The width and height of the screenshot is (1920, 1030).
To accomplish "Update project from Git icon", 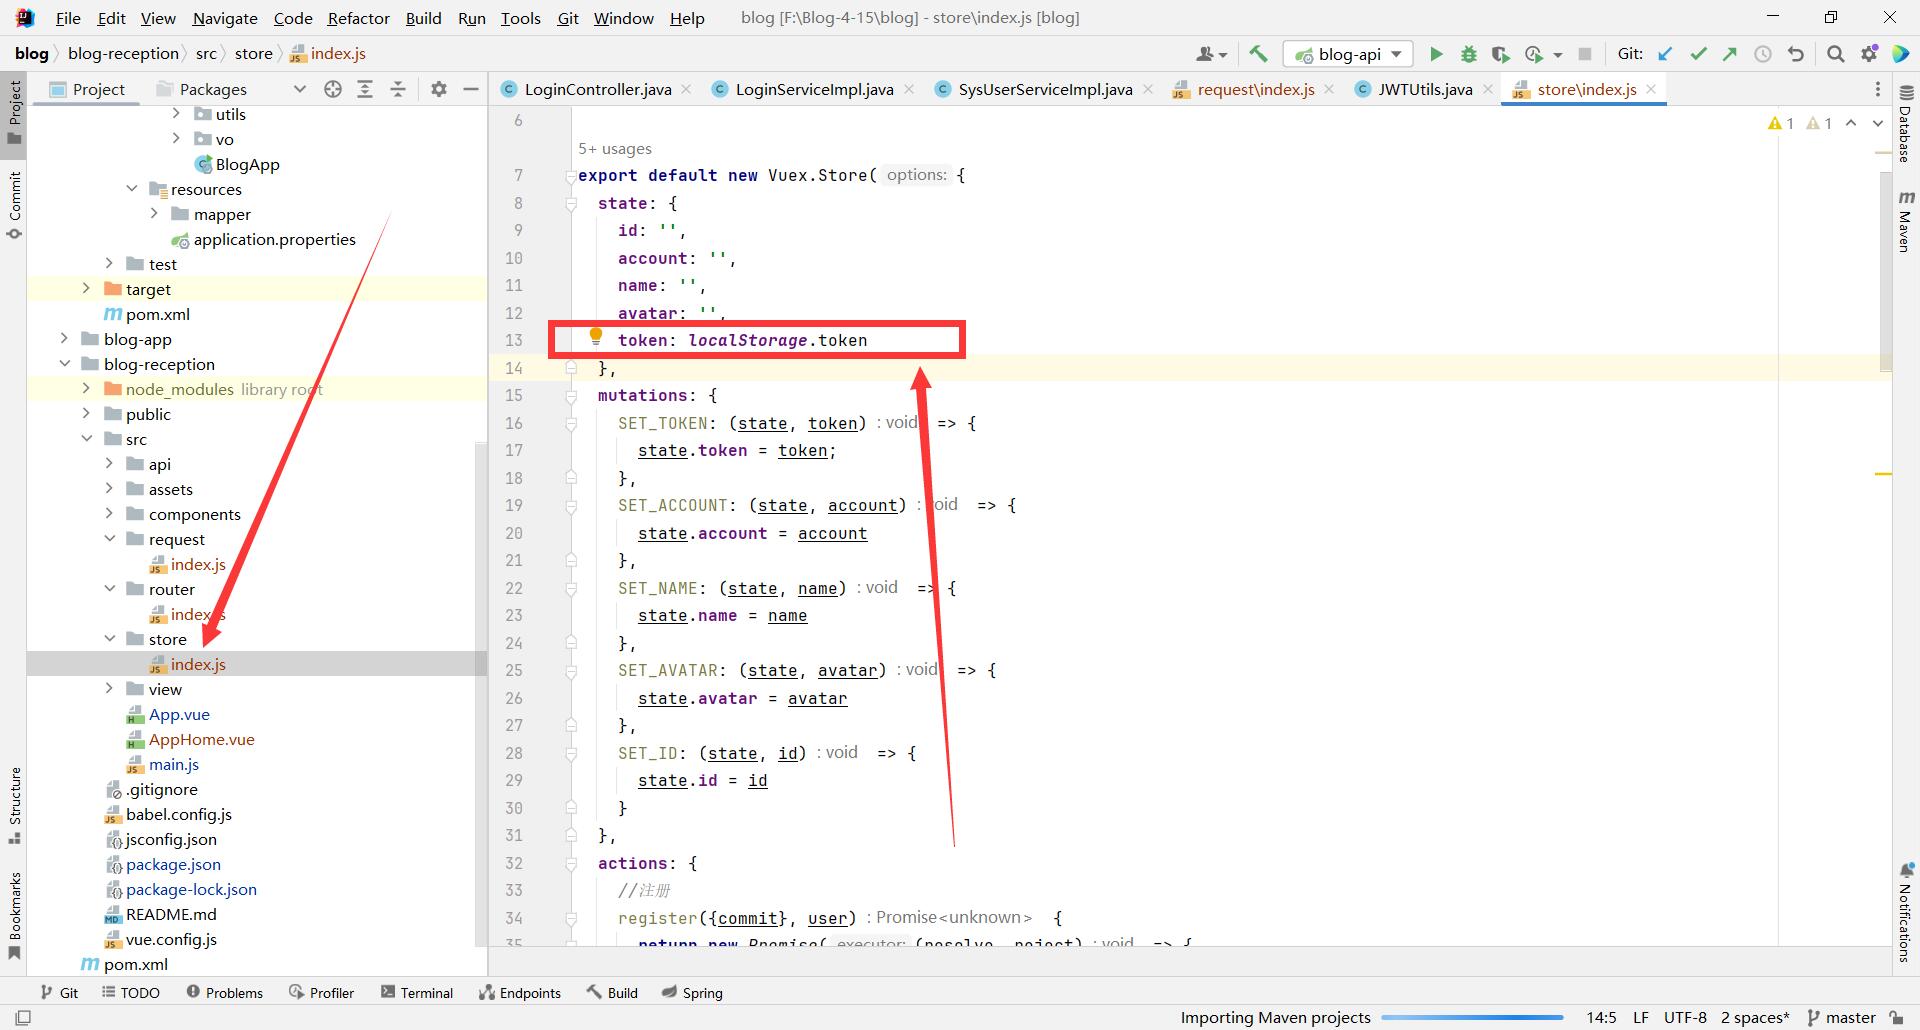I will coord(1665,54).
